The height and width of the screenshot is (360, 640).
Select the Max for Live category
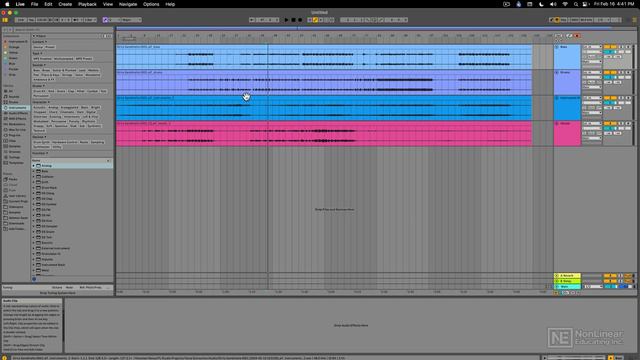pyautogui.click(x=17, y=130)
